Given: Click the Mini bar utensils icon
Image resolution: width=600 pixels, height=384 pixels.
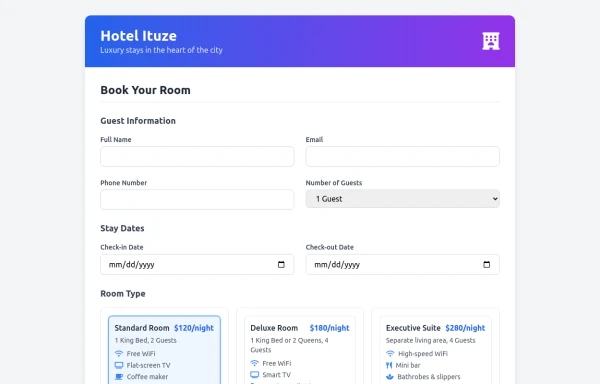Looking at the screenshot, I should point(389,365).
